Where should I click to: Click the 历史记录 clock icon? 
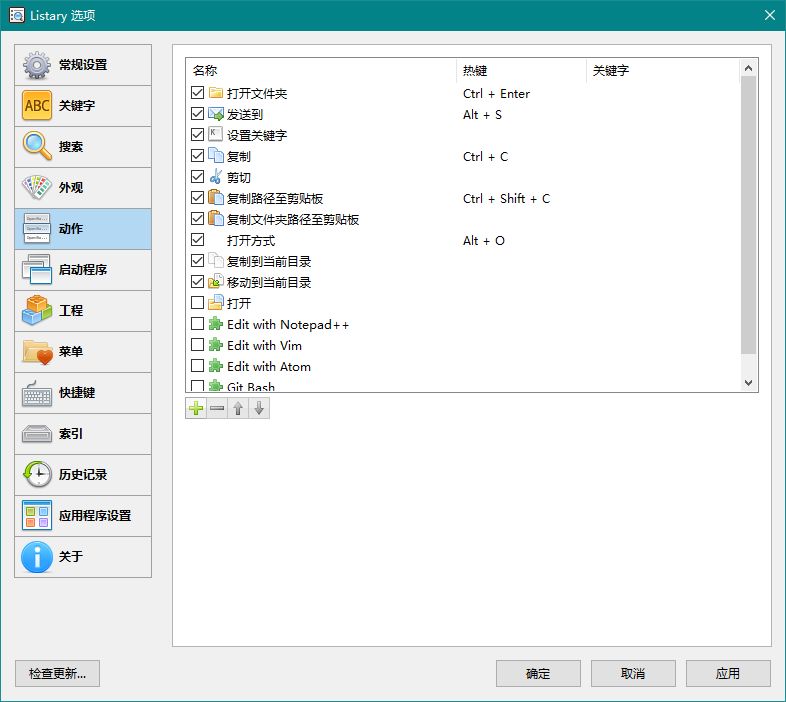tap(37, 475)
